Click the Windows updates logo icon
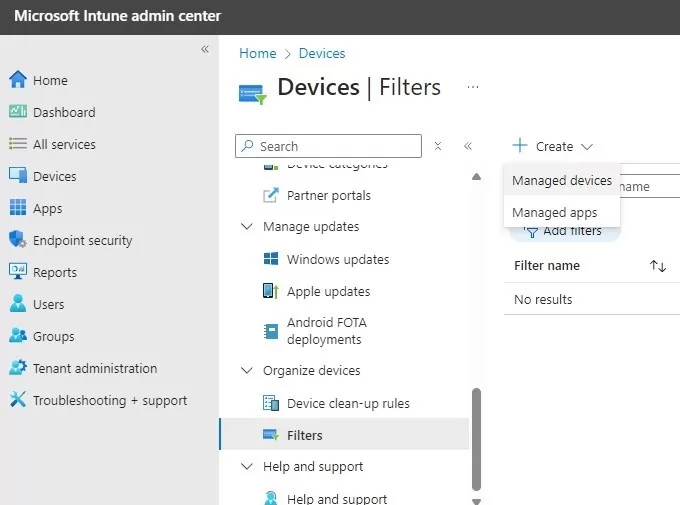The width and height of the screenshot is (680, 505). pos(271,259)
